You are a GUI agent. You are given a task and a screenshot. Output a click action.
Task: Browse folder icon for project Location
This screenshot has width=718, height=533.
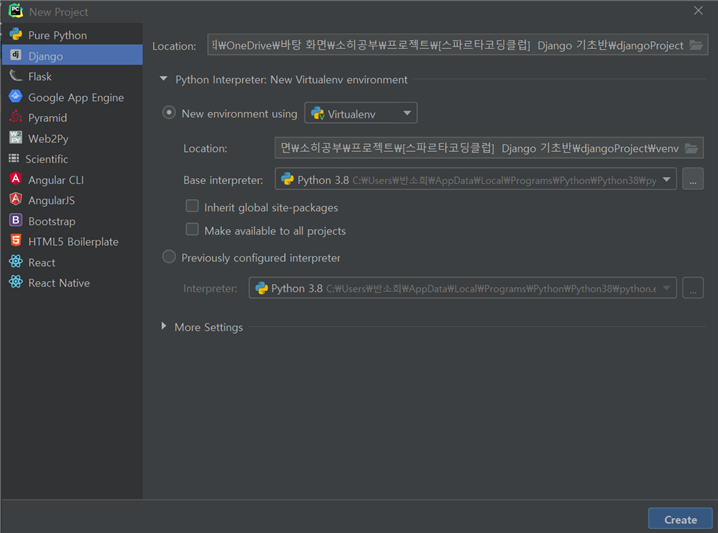tap(696, 45)
